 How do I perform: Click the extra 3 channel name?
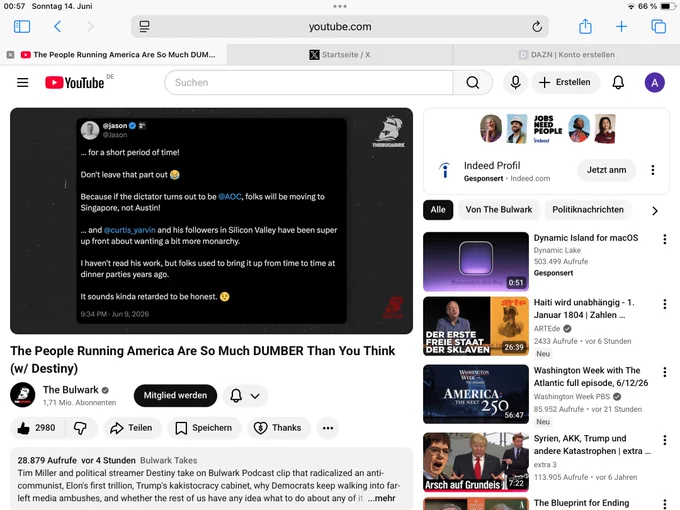click(x=545, y=464)
